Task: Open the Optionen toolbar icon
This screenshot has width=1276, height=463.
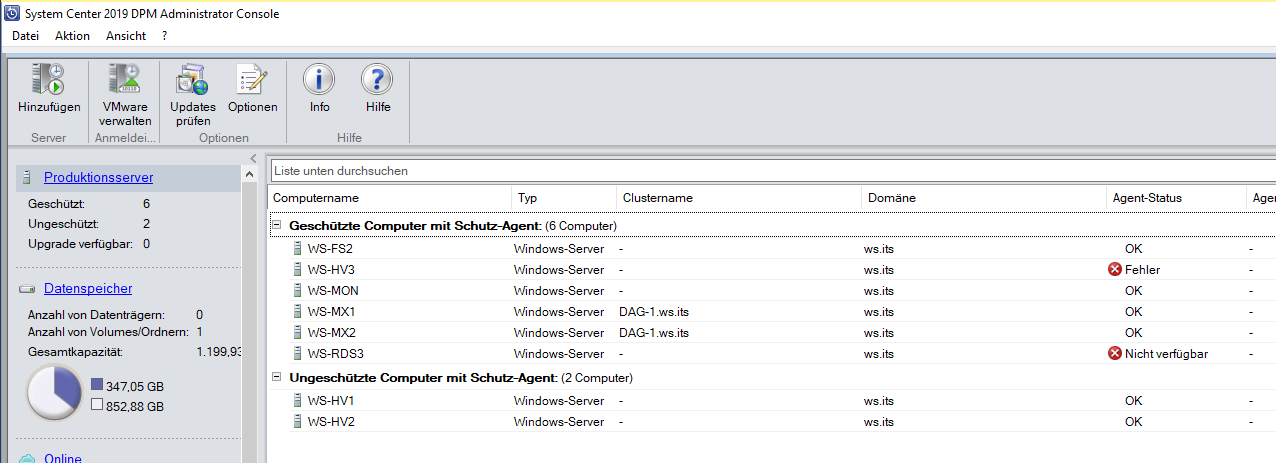Action: point(252,80)
